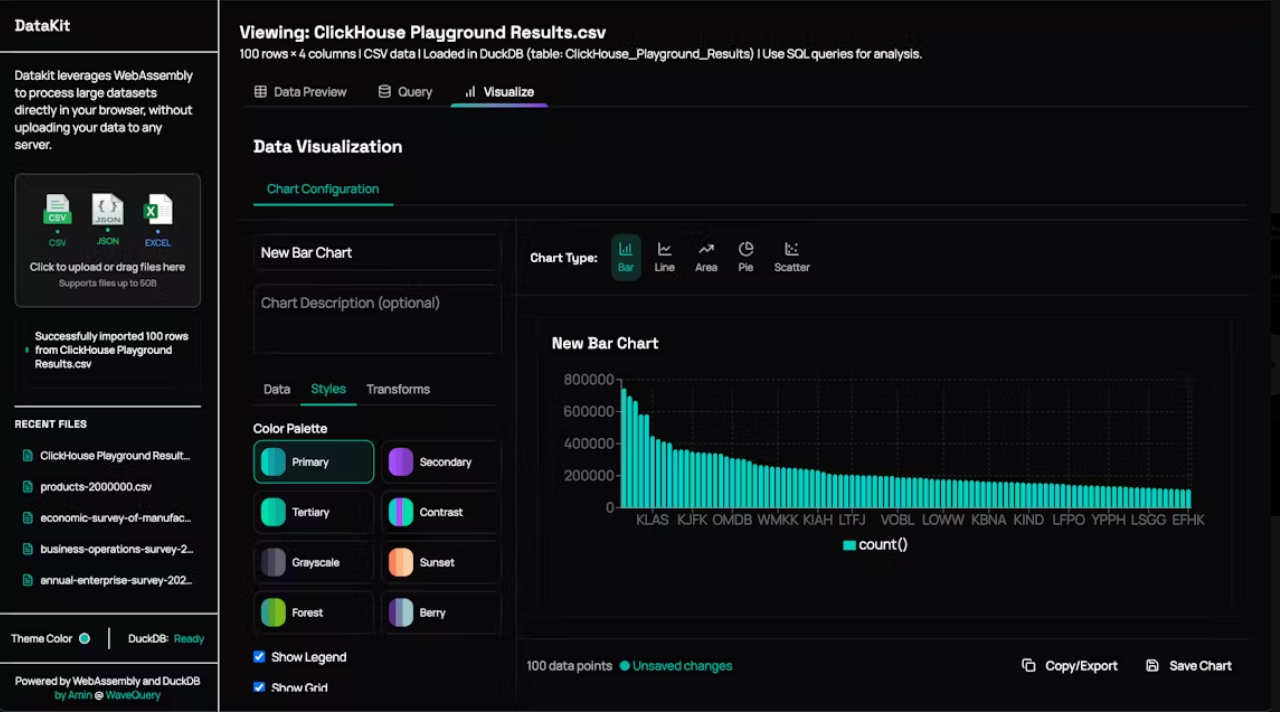1280x712 pixels.
Task: Click the upload or drag files area
Action: [x=107, y=240]
